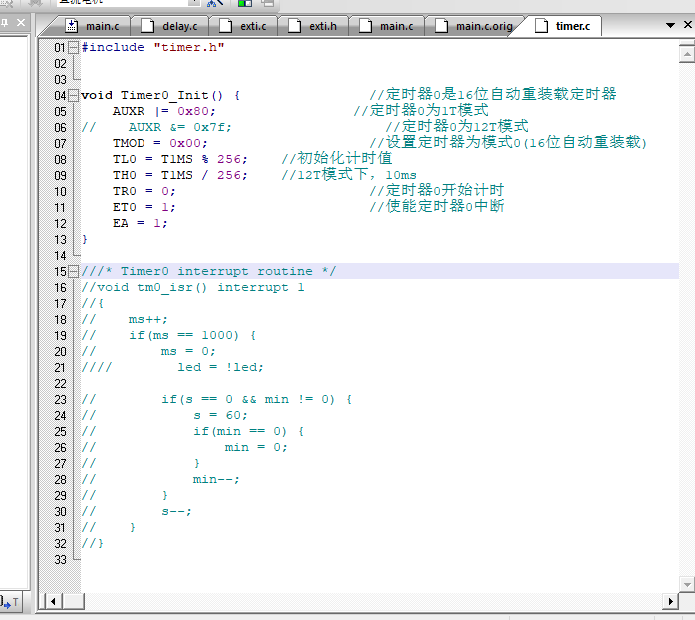The width and height of the screenshot is (695, 620).
Task: Open Options for Target wand icon
Action: coord(215,3)
